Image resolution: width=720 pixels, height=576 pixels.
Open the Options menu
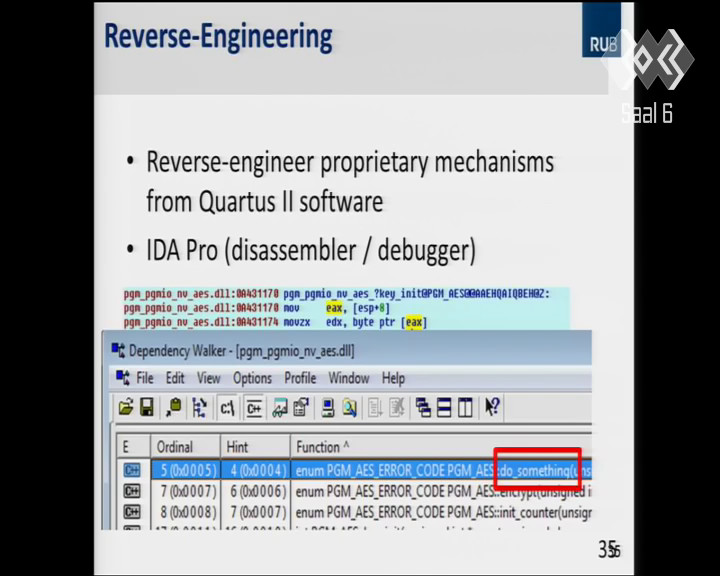252,378
